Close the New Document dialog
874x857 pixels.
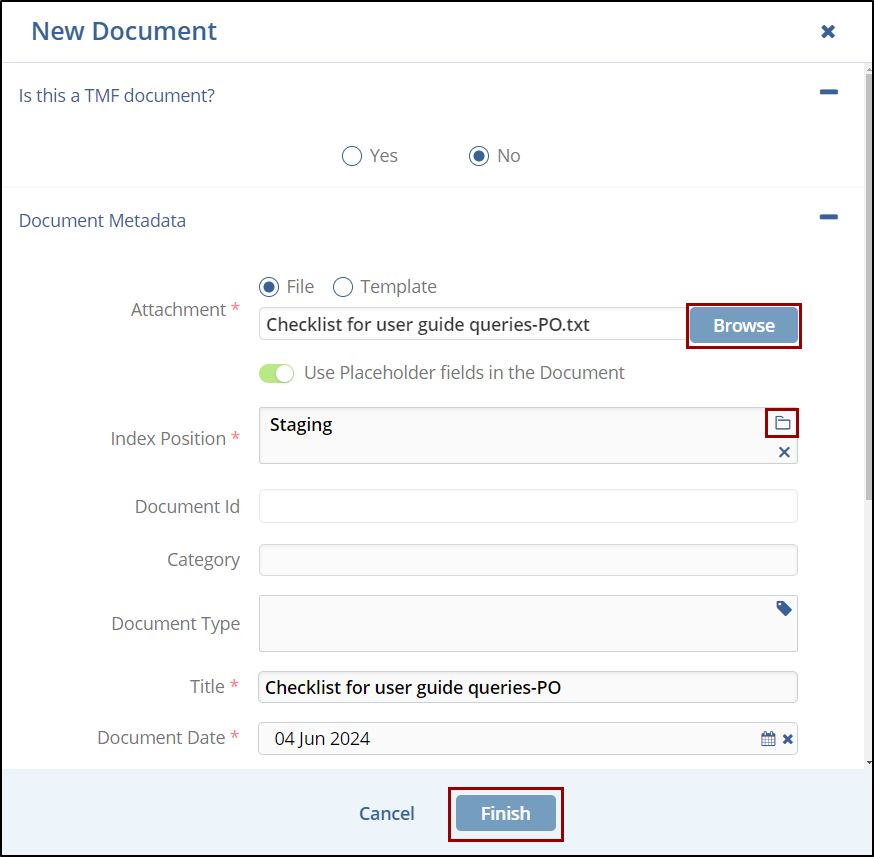pos(828,32)
